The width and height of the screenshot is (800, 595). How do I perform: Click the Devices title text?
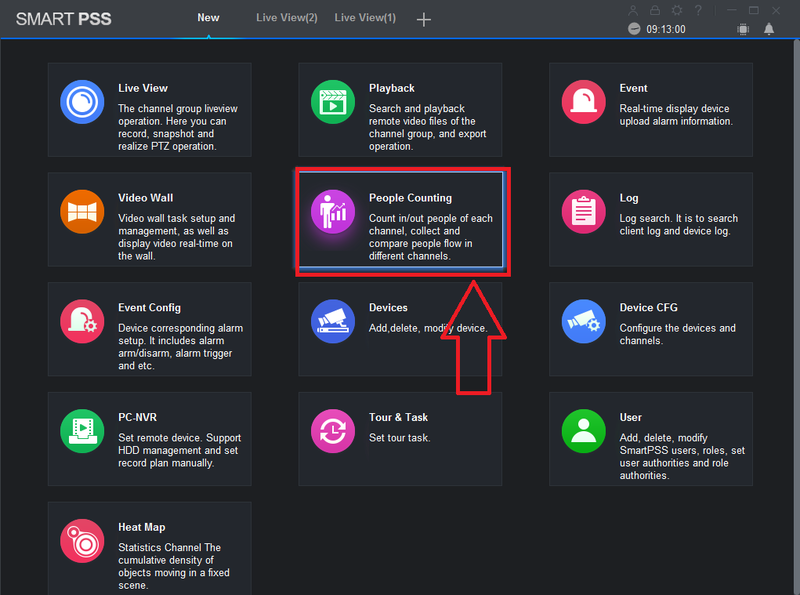pos(388,308)
